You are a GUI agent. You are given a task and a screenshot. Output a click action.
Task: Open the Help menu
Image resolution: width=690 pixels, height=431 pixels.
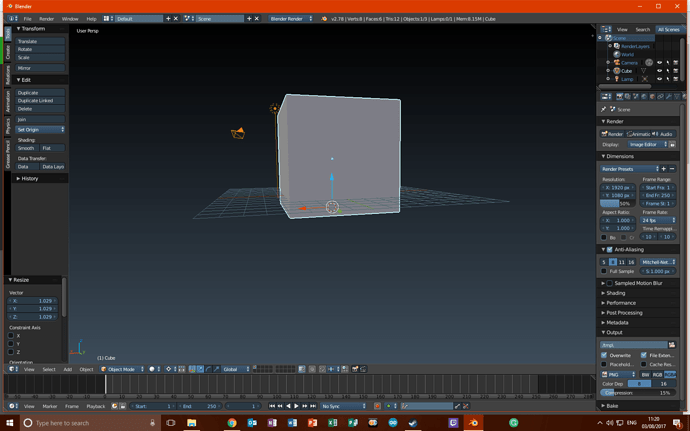91,19
